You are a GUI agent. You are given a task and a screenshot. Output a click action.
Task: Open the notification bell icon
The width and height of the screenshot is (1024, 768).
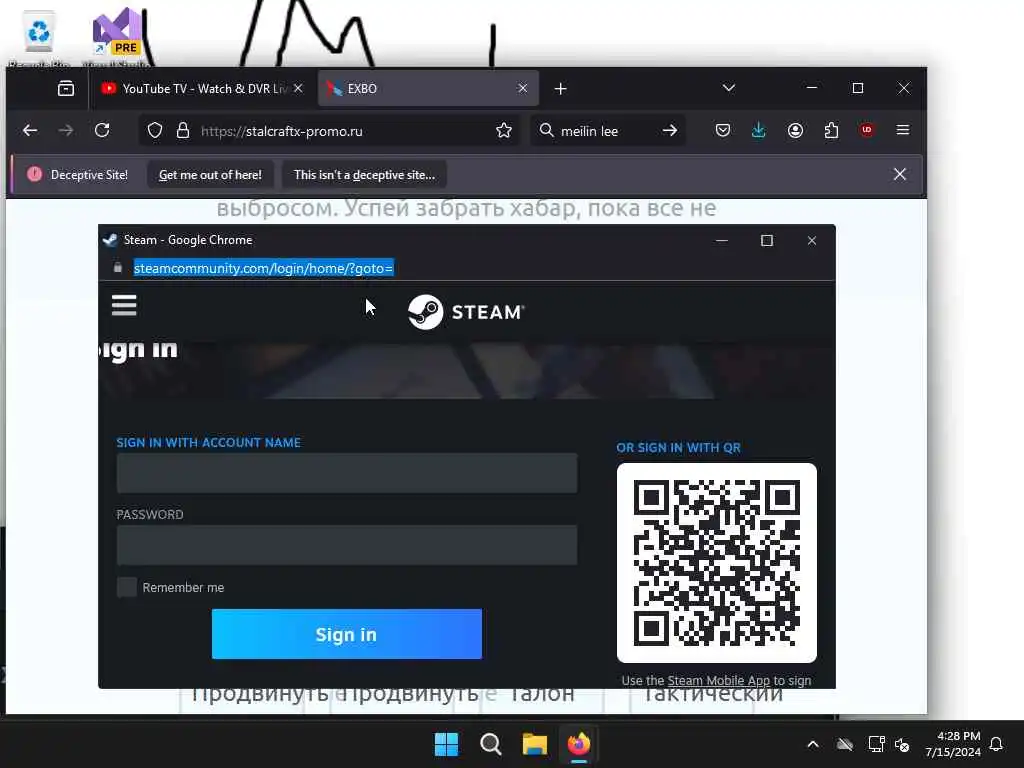[996, 744]
